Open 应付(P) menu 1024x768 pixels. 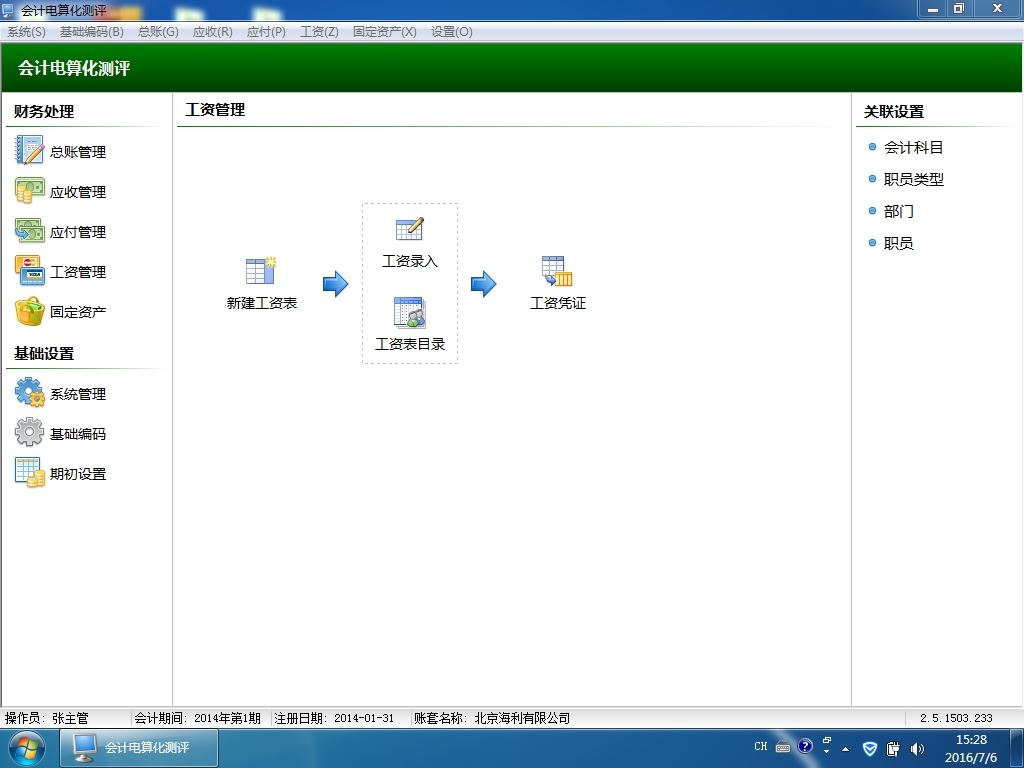266,31
